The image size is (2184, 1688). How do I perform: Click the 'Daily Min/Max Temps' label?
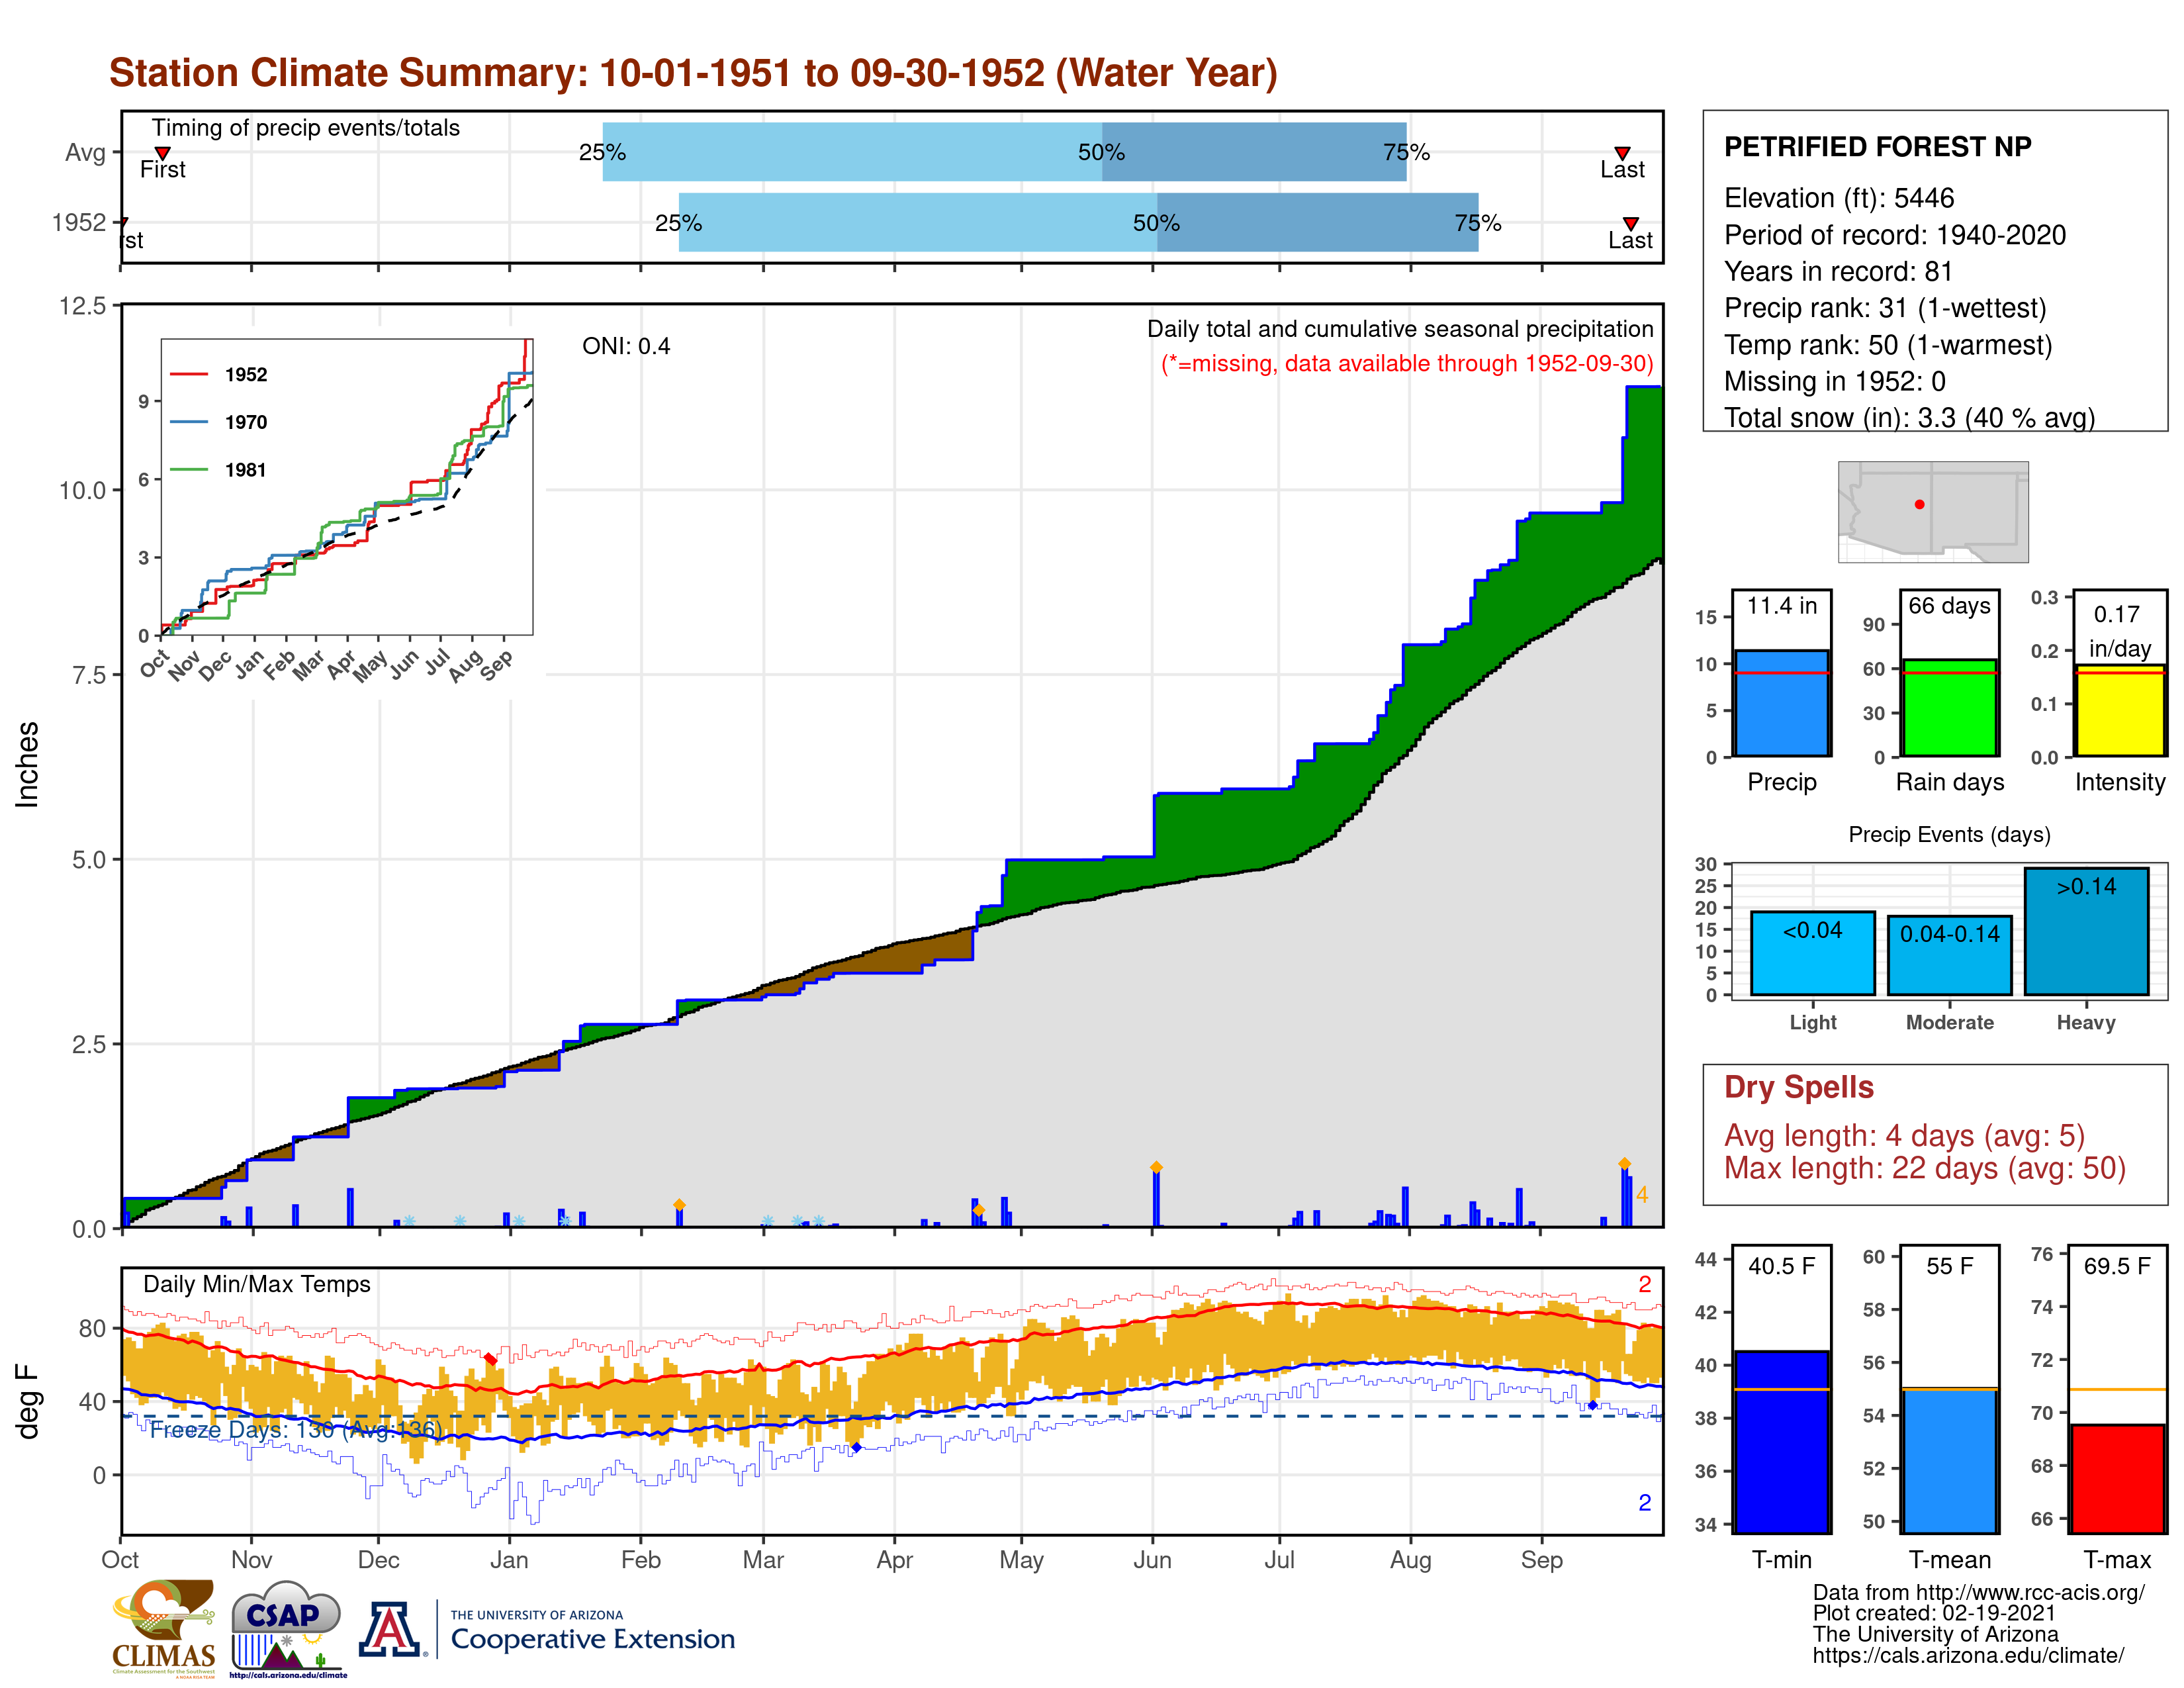pos(256,1284)
